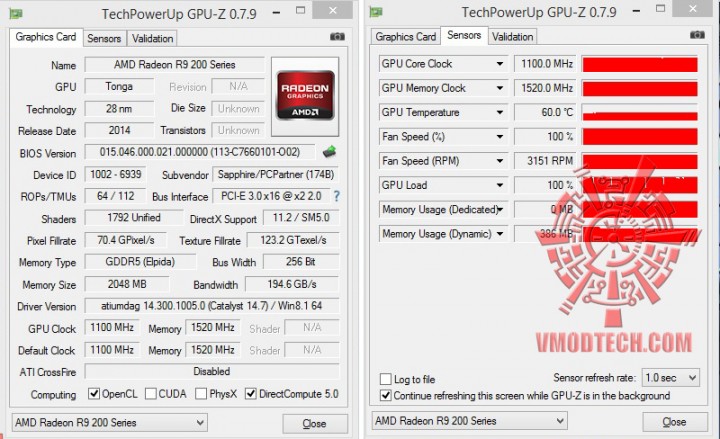The height and width of the screenshot is (439, 720).
Task: Click the camera screenshot icon in Sensors window
Action: point(697,35)
